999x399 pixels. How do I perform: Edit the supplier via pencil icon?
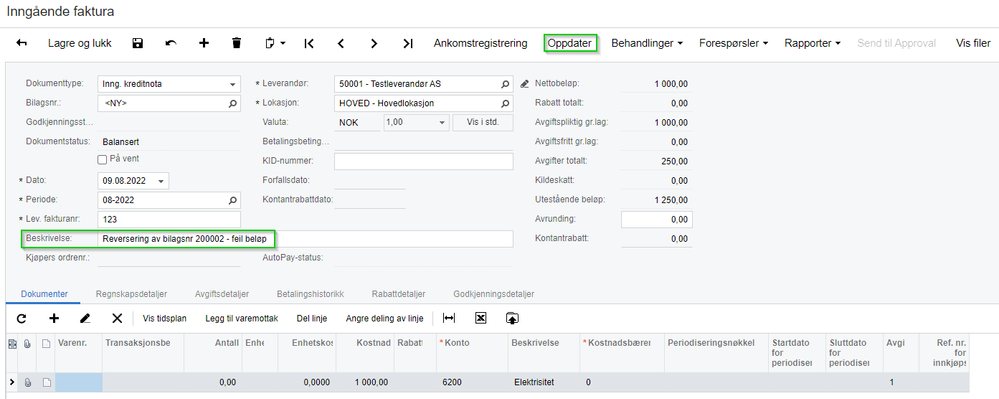pos(524,83)
